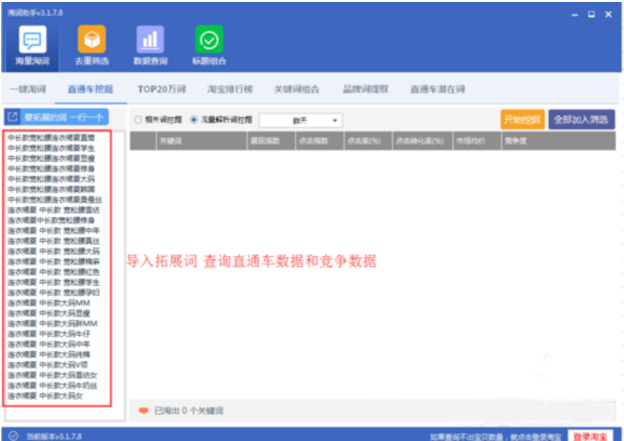The image size is (624, 441).
Task: Switch to the 直通车挖掘 tab
Action: click(90, 89)
